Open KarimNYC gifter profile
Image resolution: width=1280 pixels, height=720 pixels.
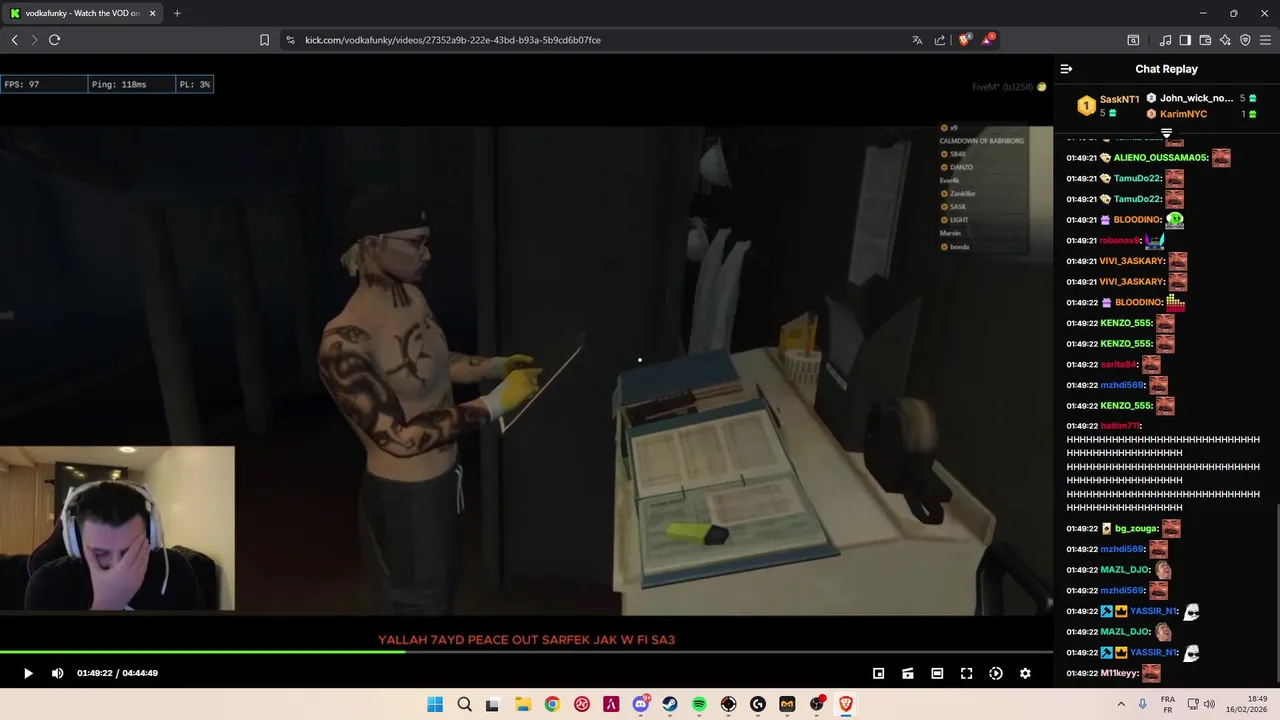click(x=1183, y=114)
